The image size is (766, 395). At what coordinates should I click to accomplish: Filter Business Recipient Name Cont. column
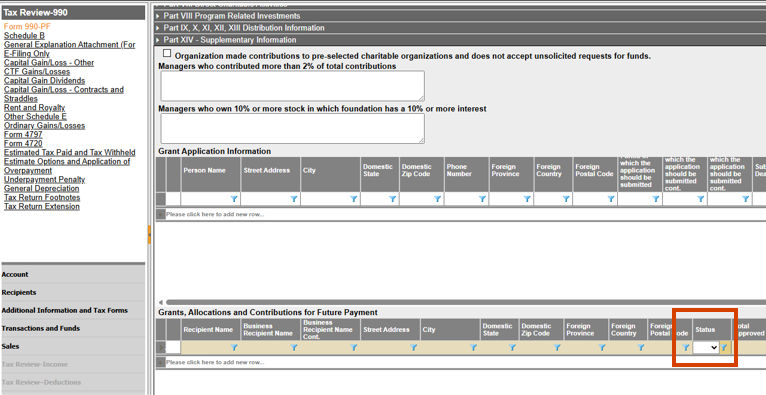pyautogui.click(x=354, y=348)
